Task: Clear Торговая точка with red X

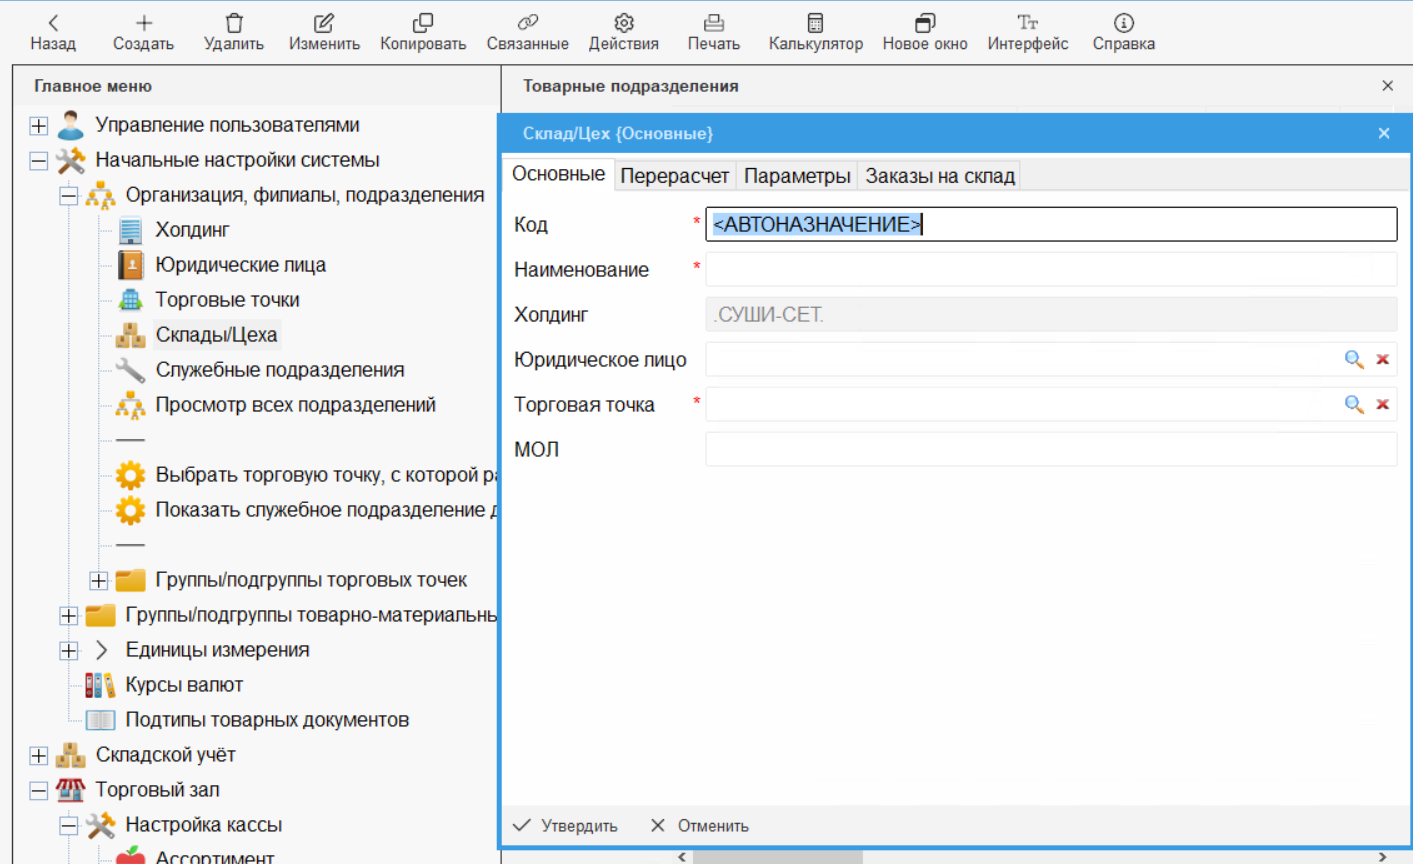Action: click(x=1382, y=405)
